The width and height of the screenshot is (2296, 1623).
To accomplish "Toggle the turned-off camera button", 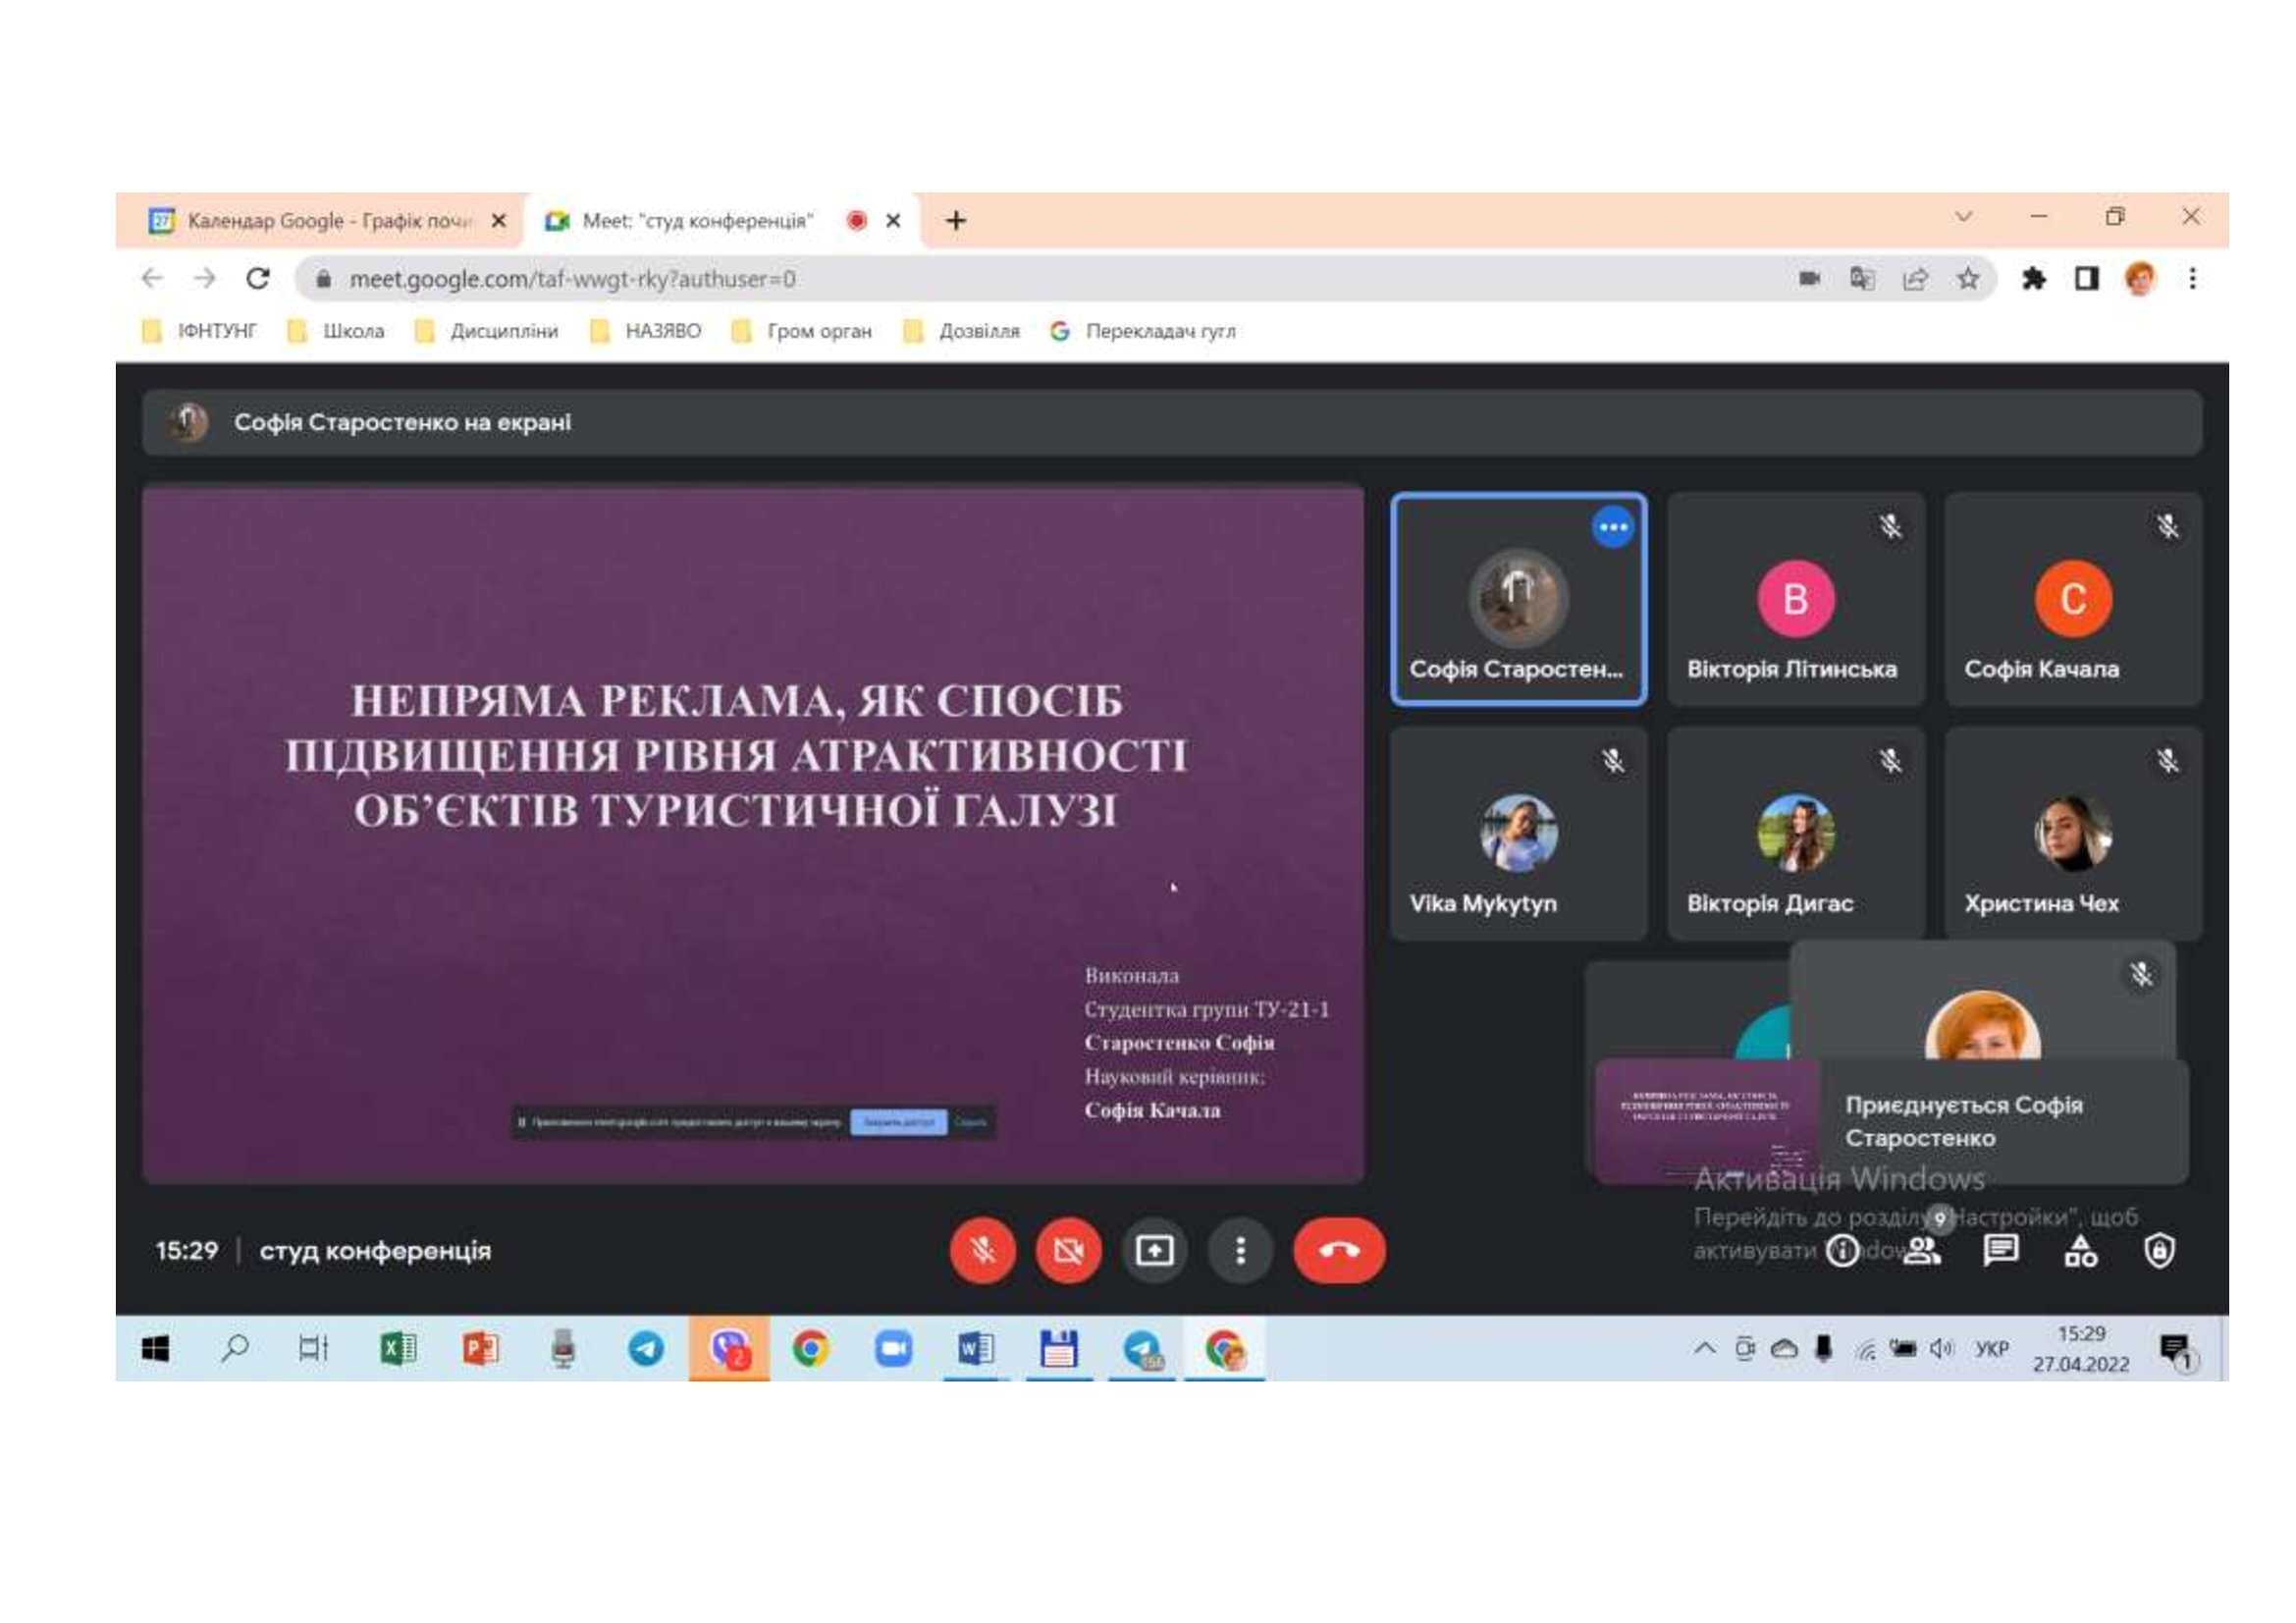I will pos(1068,1250).
